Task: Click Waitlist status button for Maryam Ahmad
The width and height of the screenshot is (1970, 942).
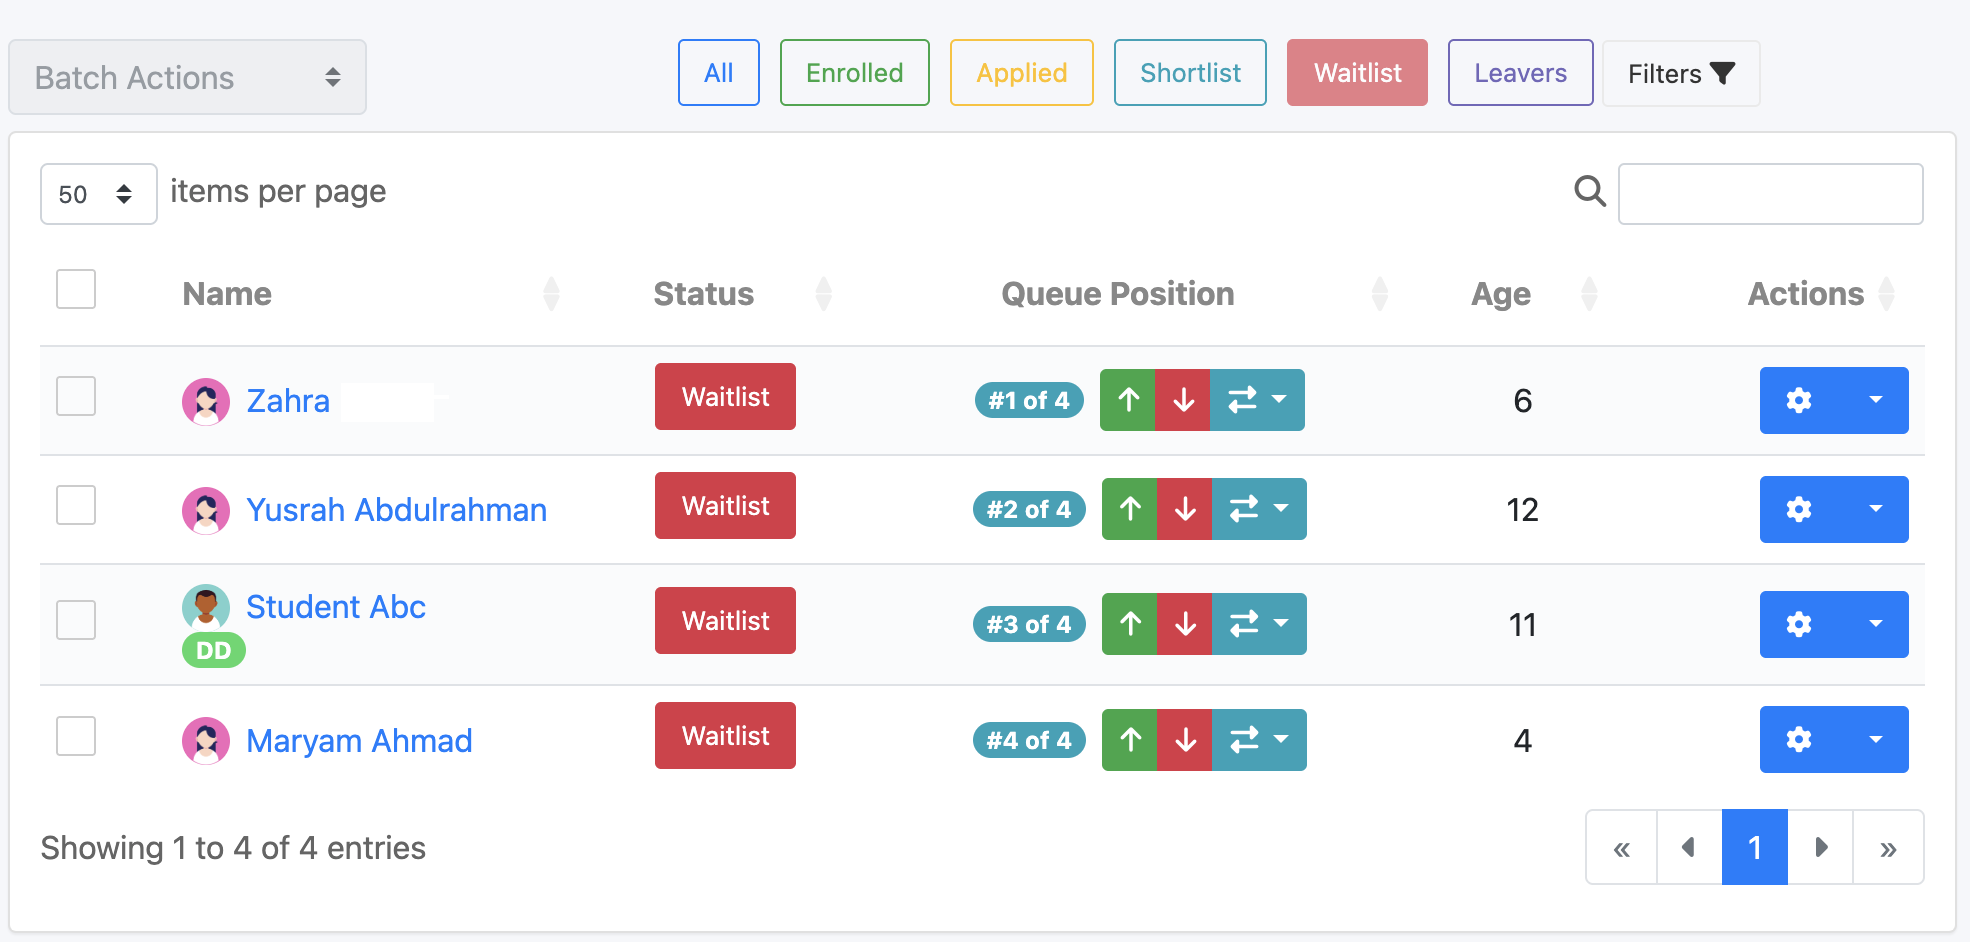Action: point(725,736)
